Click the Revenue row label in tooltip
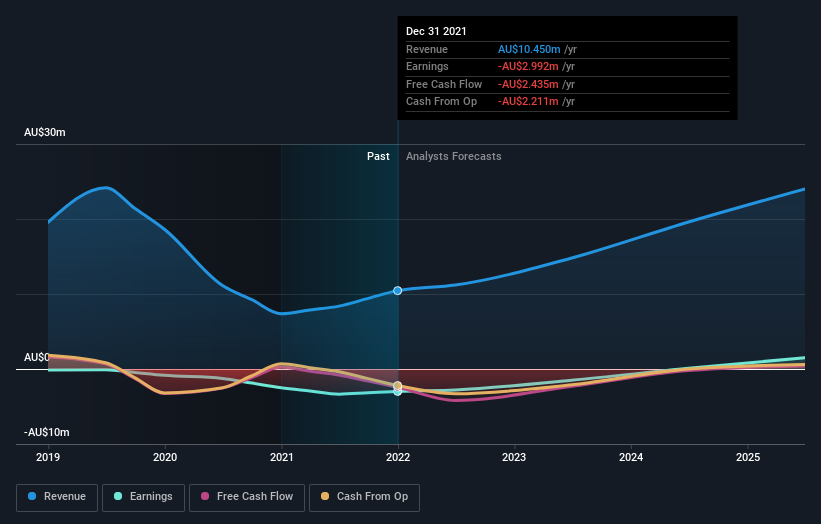 (x=427, y=49)
